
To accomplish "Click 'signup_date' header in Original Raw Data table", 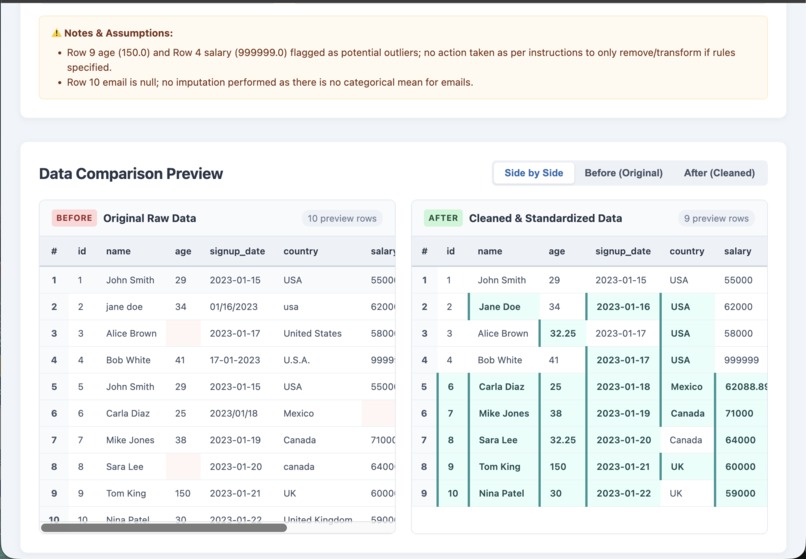I will click(237, 251).
